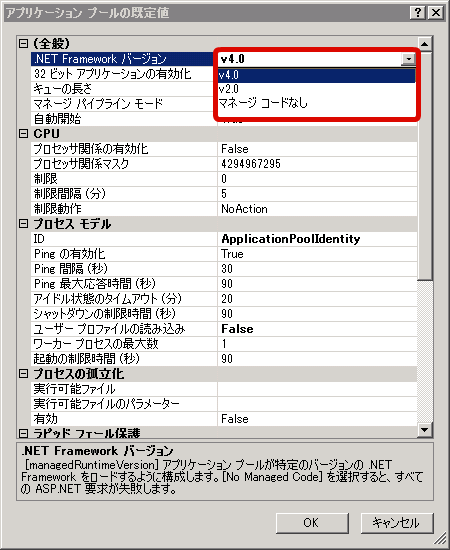Collapse the CPU section
This screenshot has height=550, width=450.
point(23,134)
